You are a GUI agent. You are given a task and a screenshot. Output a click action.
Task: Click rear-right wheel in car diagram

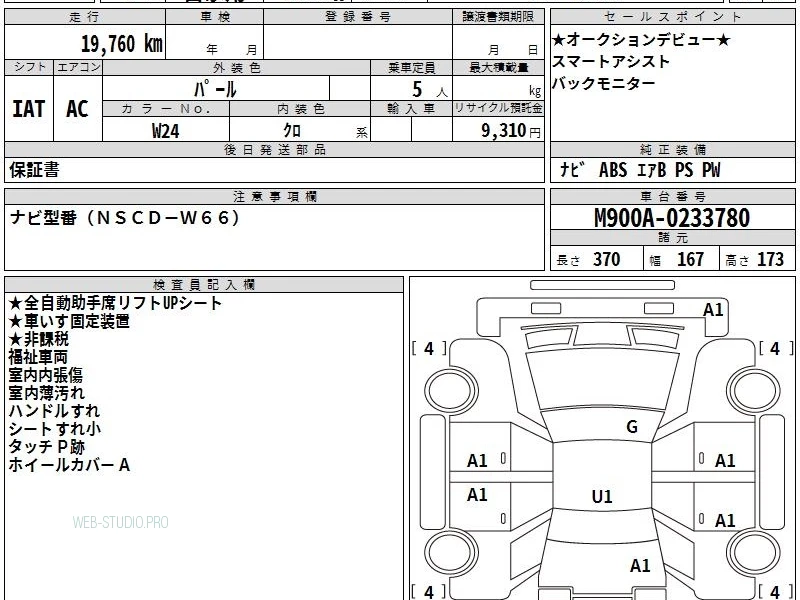tap(754, 553)
